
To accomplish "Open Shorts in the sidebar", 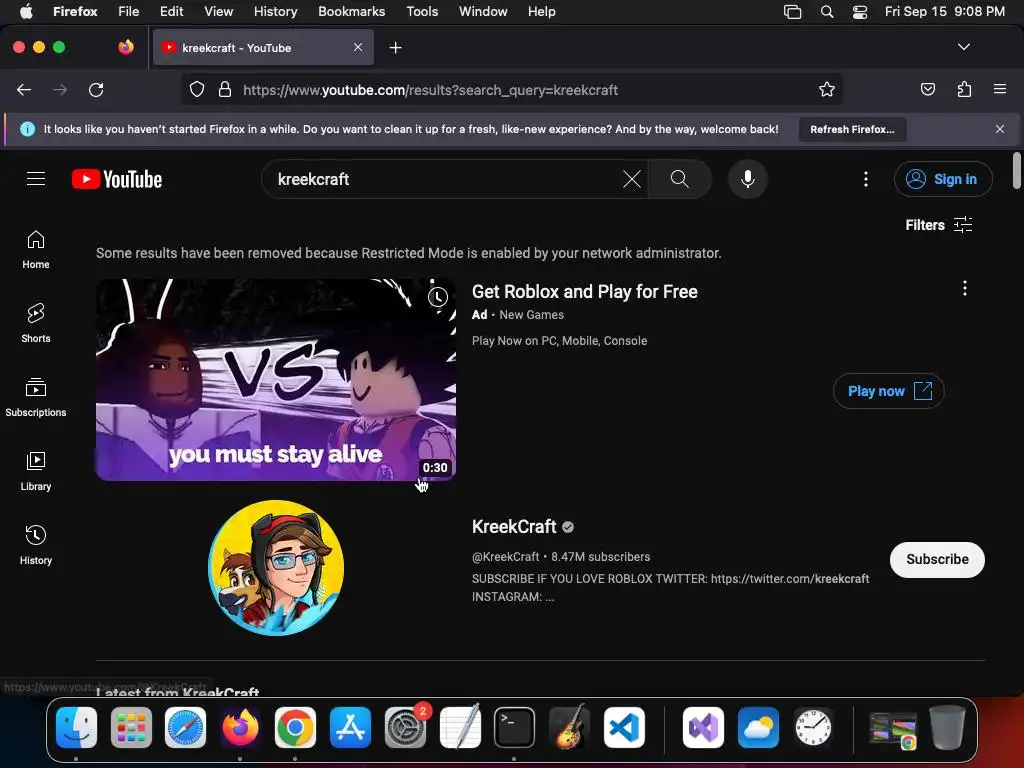I will point(36,323).
